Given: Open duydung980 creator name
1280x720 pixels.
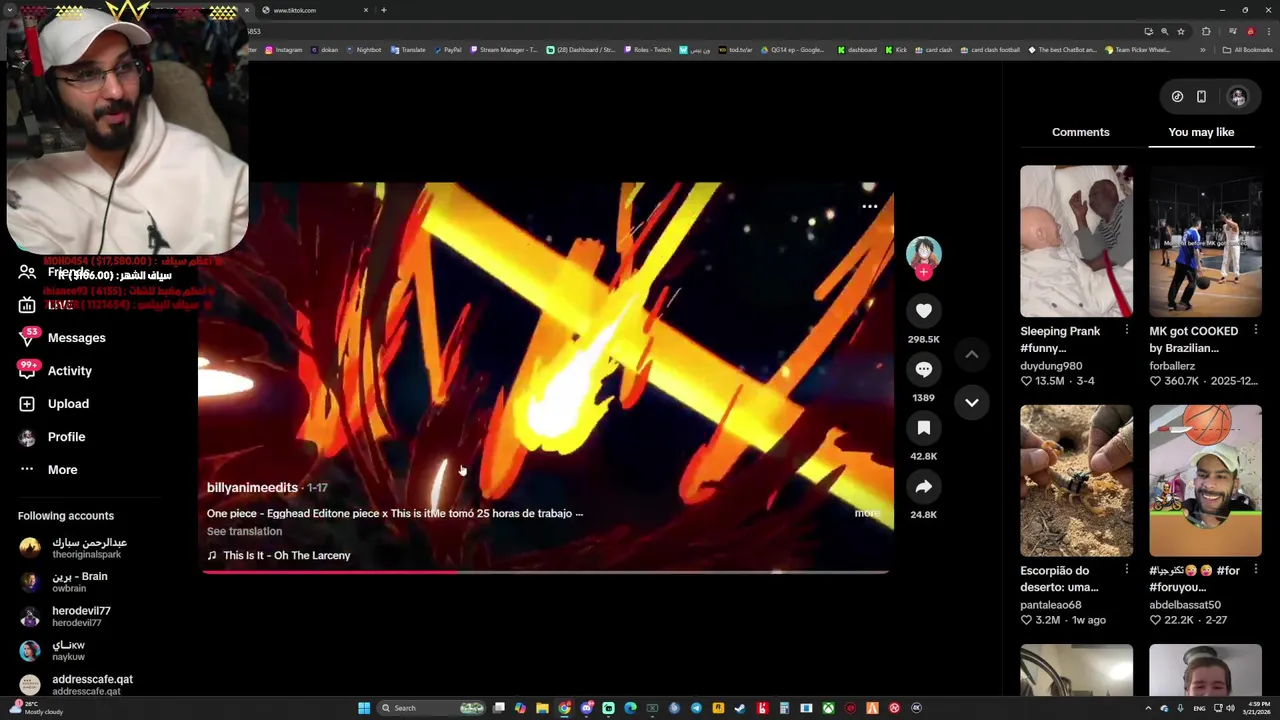Looking at the screenshot, I should pyautogui.click(x=1051, y=366).
